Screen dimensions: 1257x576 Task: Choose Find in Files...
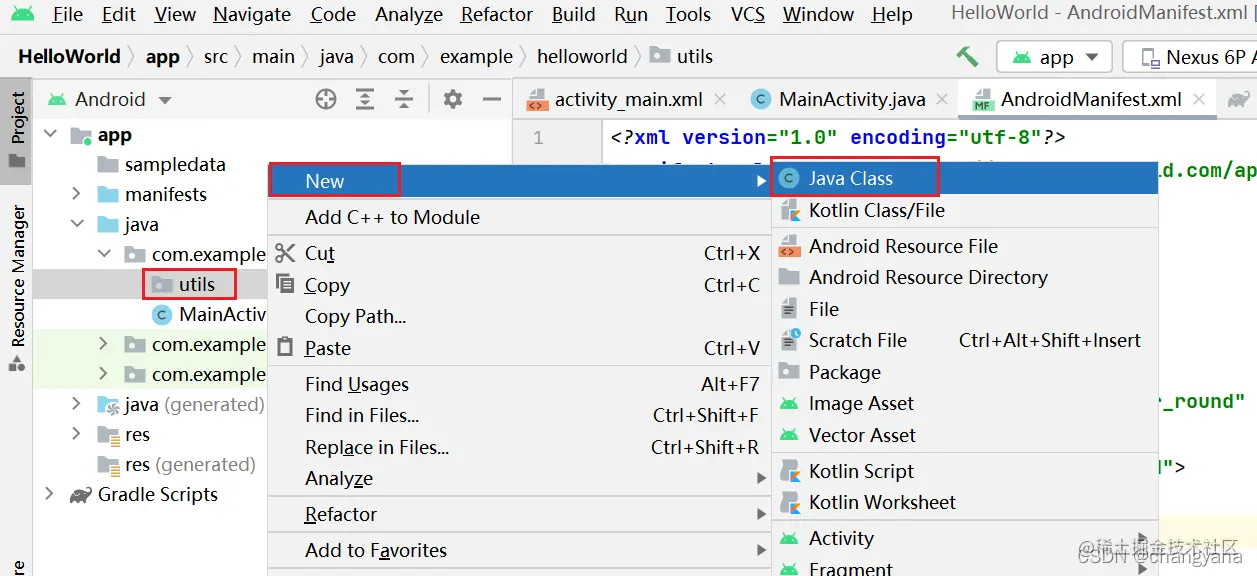tap(519, 415)
